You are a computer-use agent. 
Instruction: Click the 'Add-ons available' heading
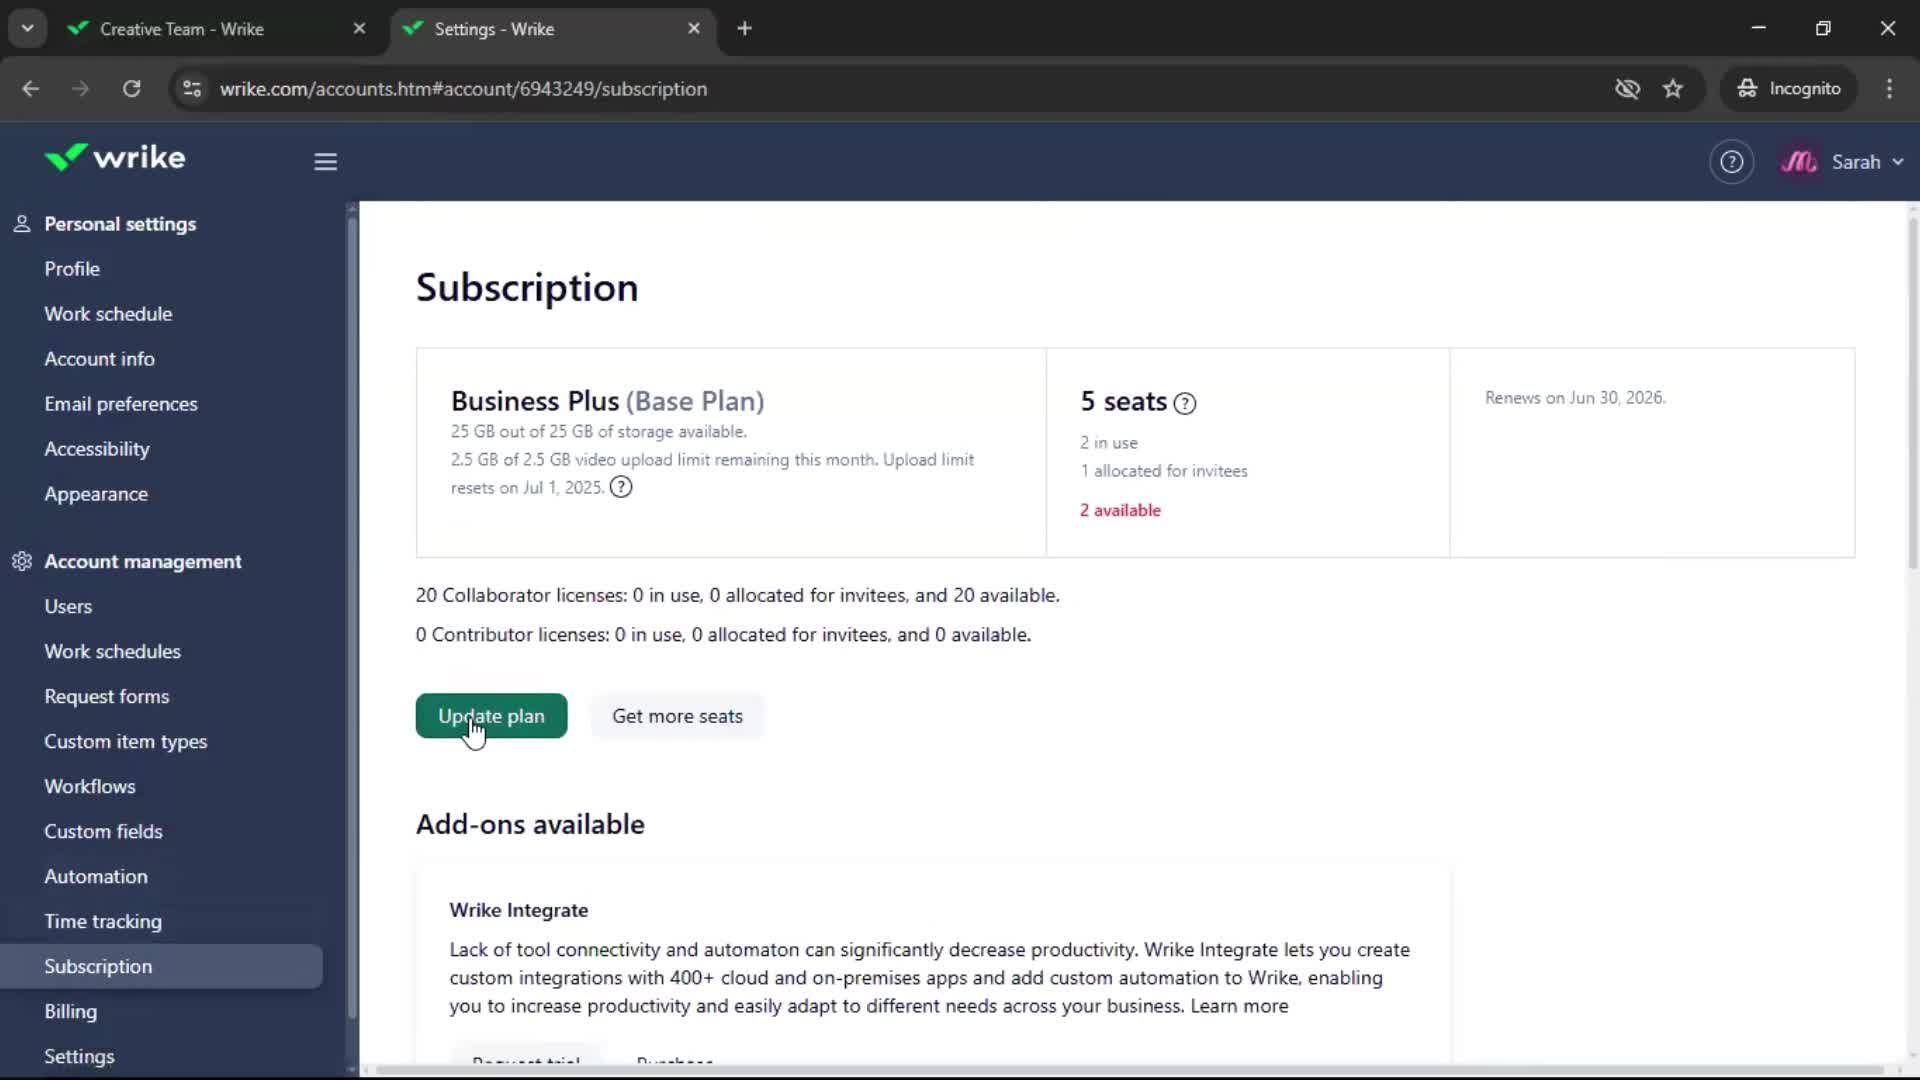(530, 824)
